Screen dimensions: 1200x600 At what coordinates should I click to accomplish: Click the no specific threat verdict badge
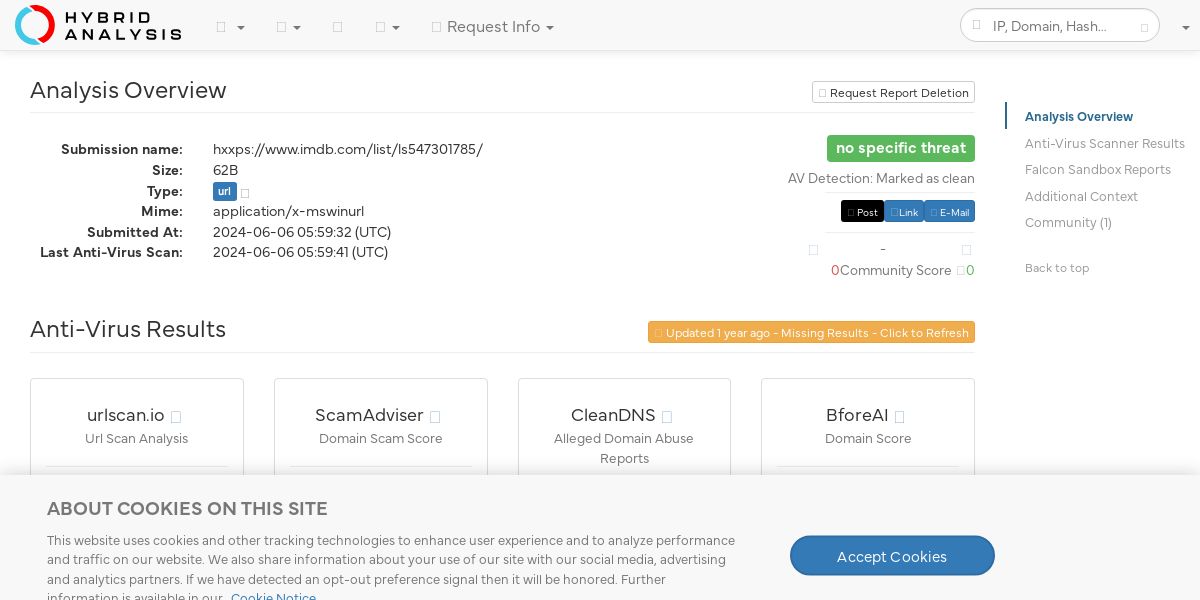[900, 148]
